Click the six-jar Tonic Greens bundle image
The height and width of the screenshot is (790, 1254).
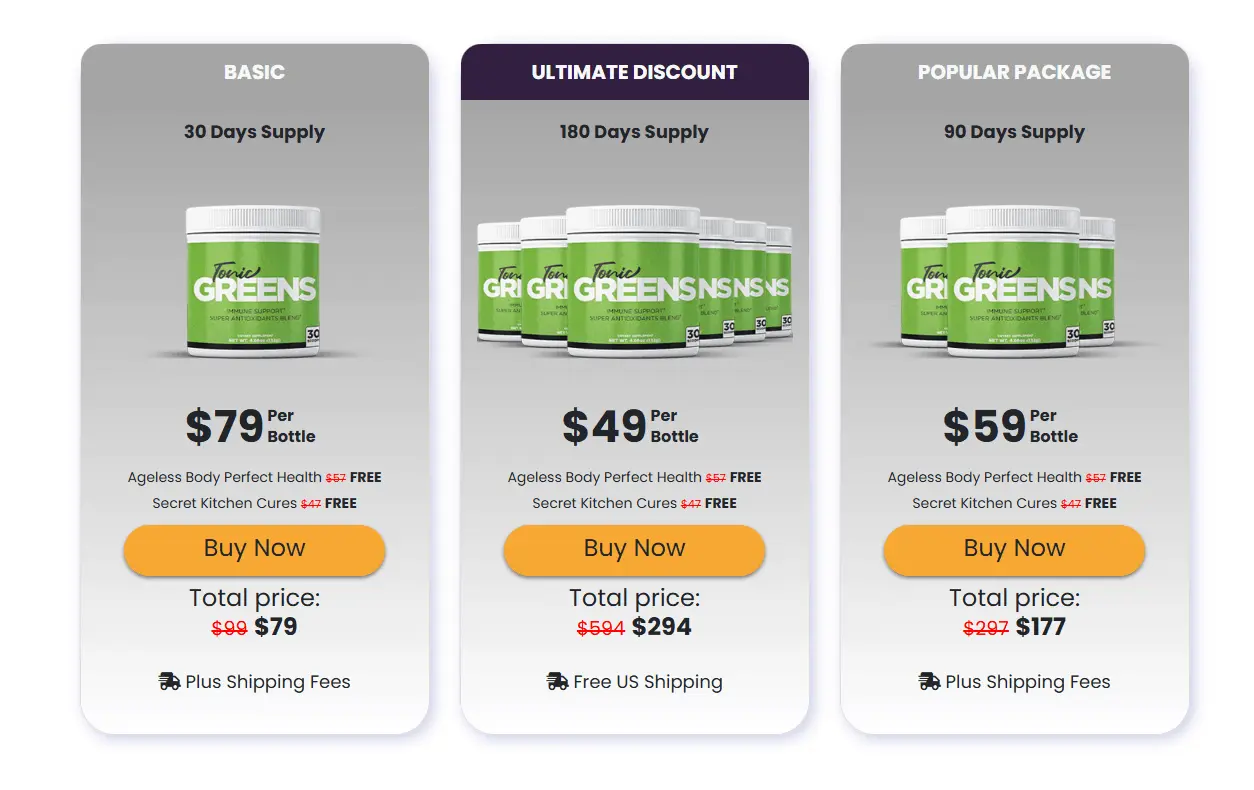(633, 280)
